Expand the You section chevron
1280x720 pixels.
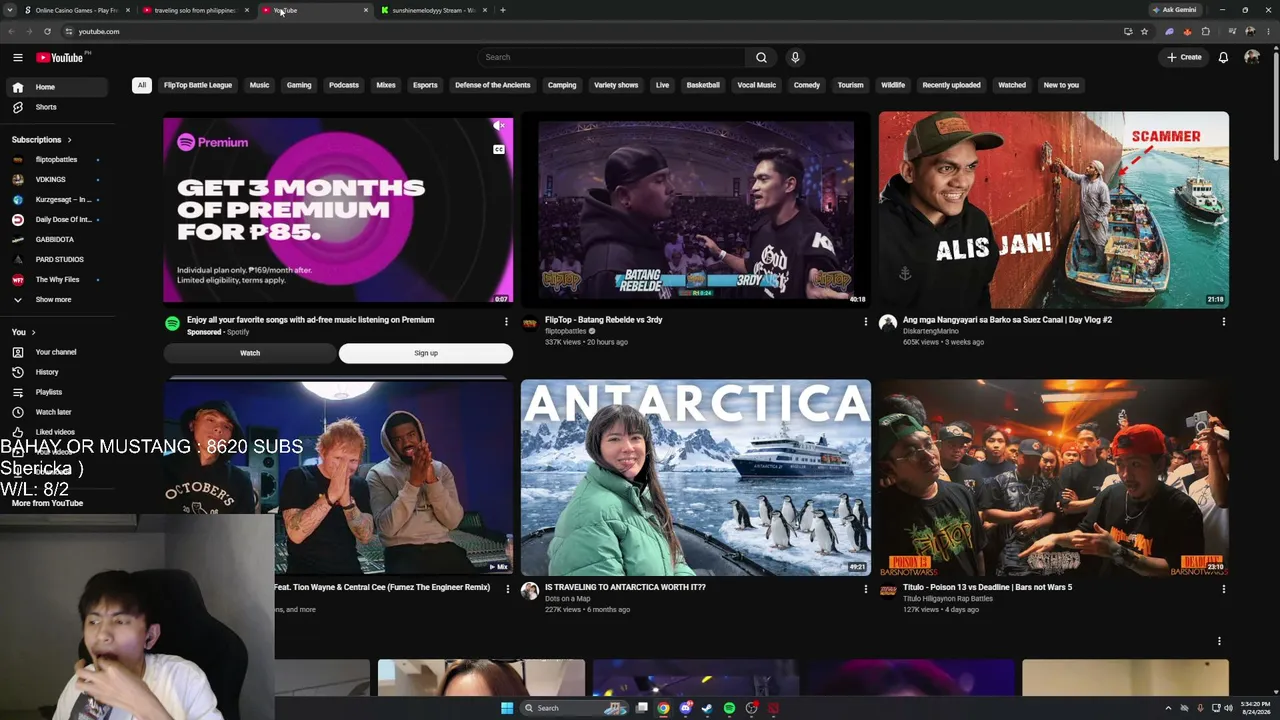33,332
